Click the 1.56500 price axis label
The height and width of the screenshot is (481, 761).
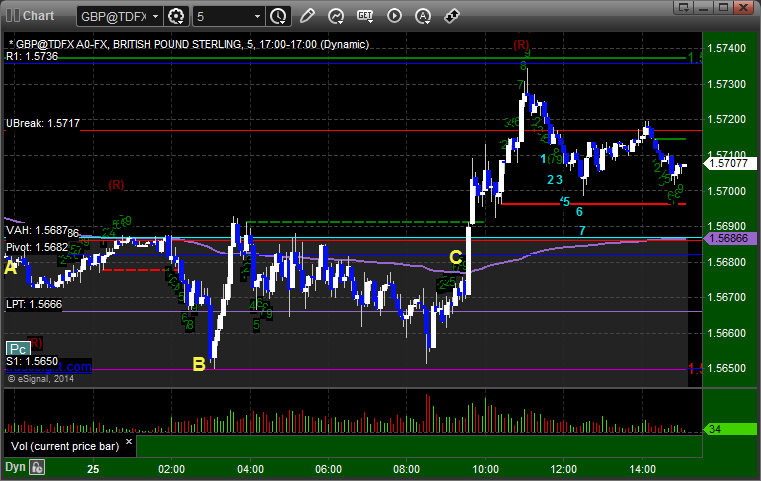[727, 368]
